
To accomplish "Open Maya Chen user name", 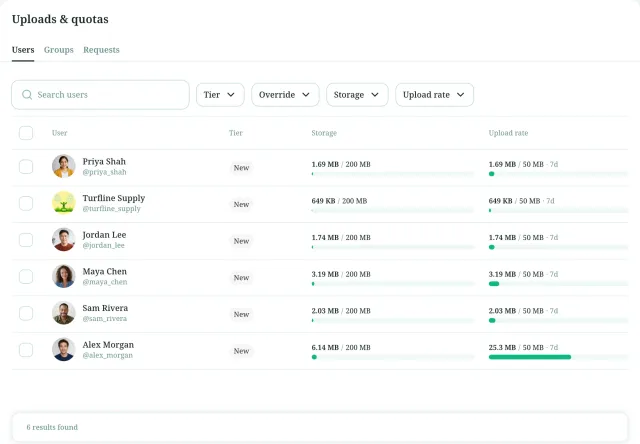I will pyautogui.click(x=104, y=272).
